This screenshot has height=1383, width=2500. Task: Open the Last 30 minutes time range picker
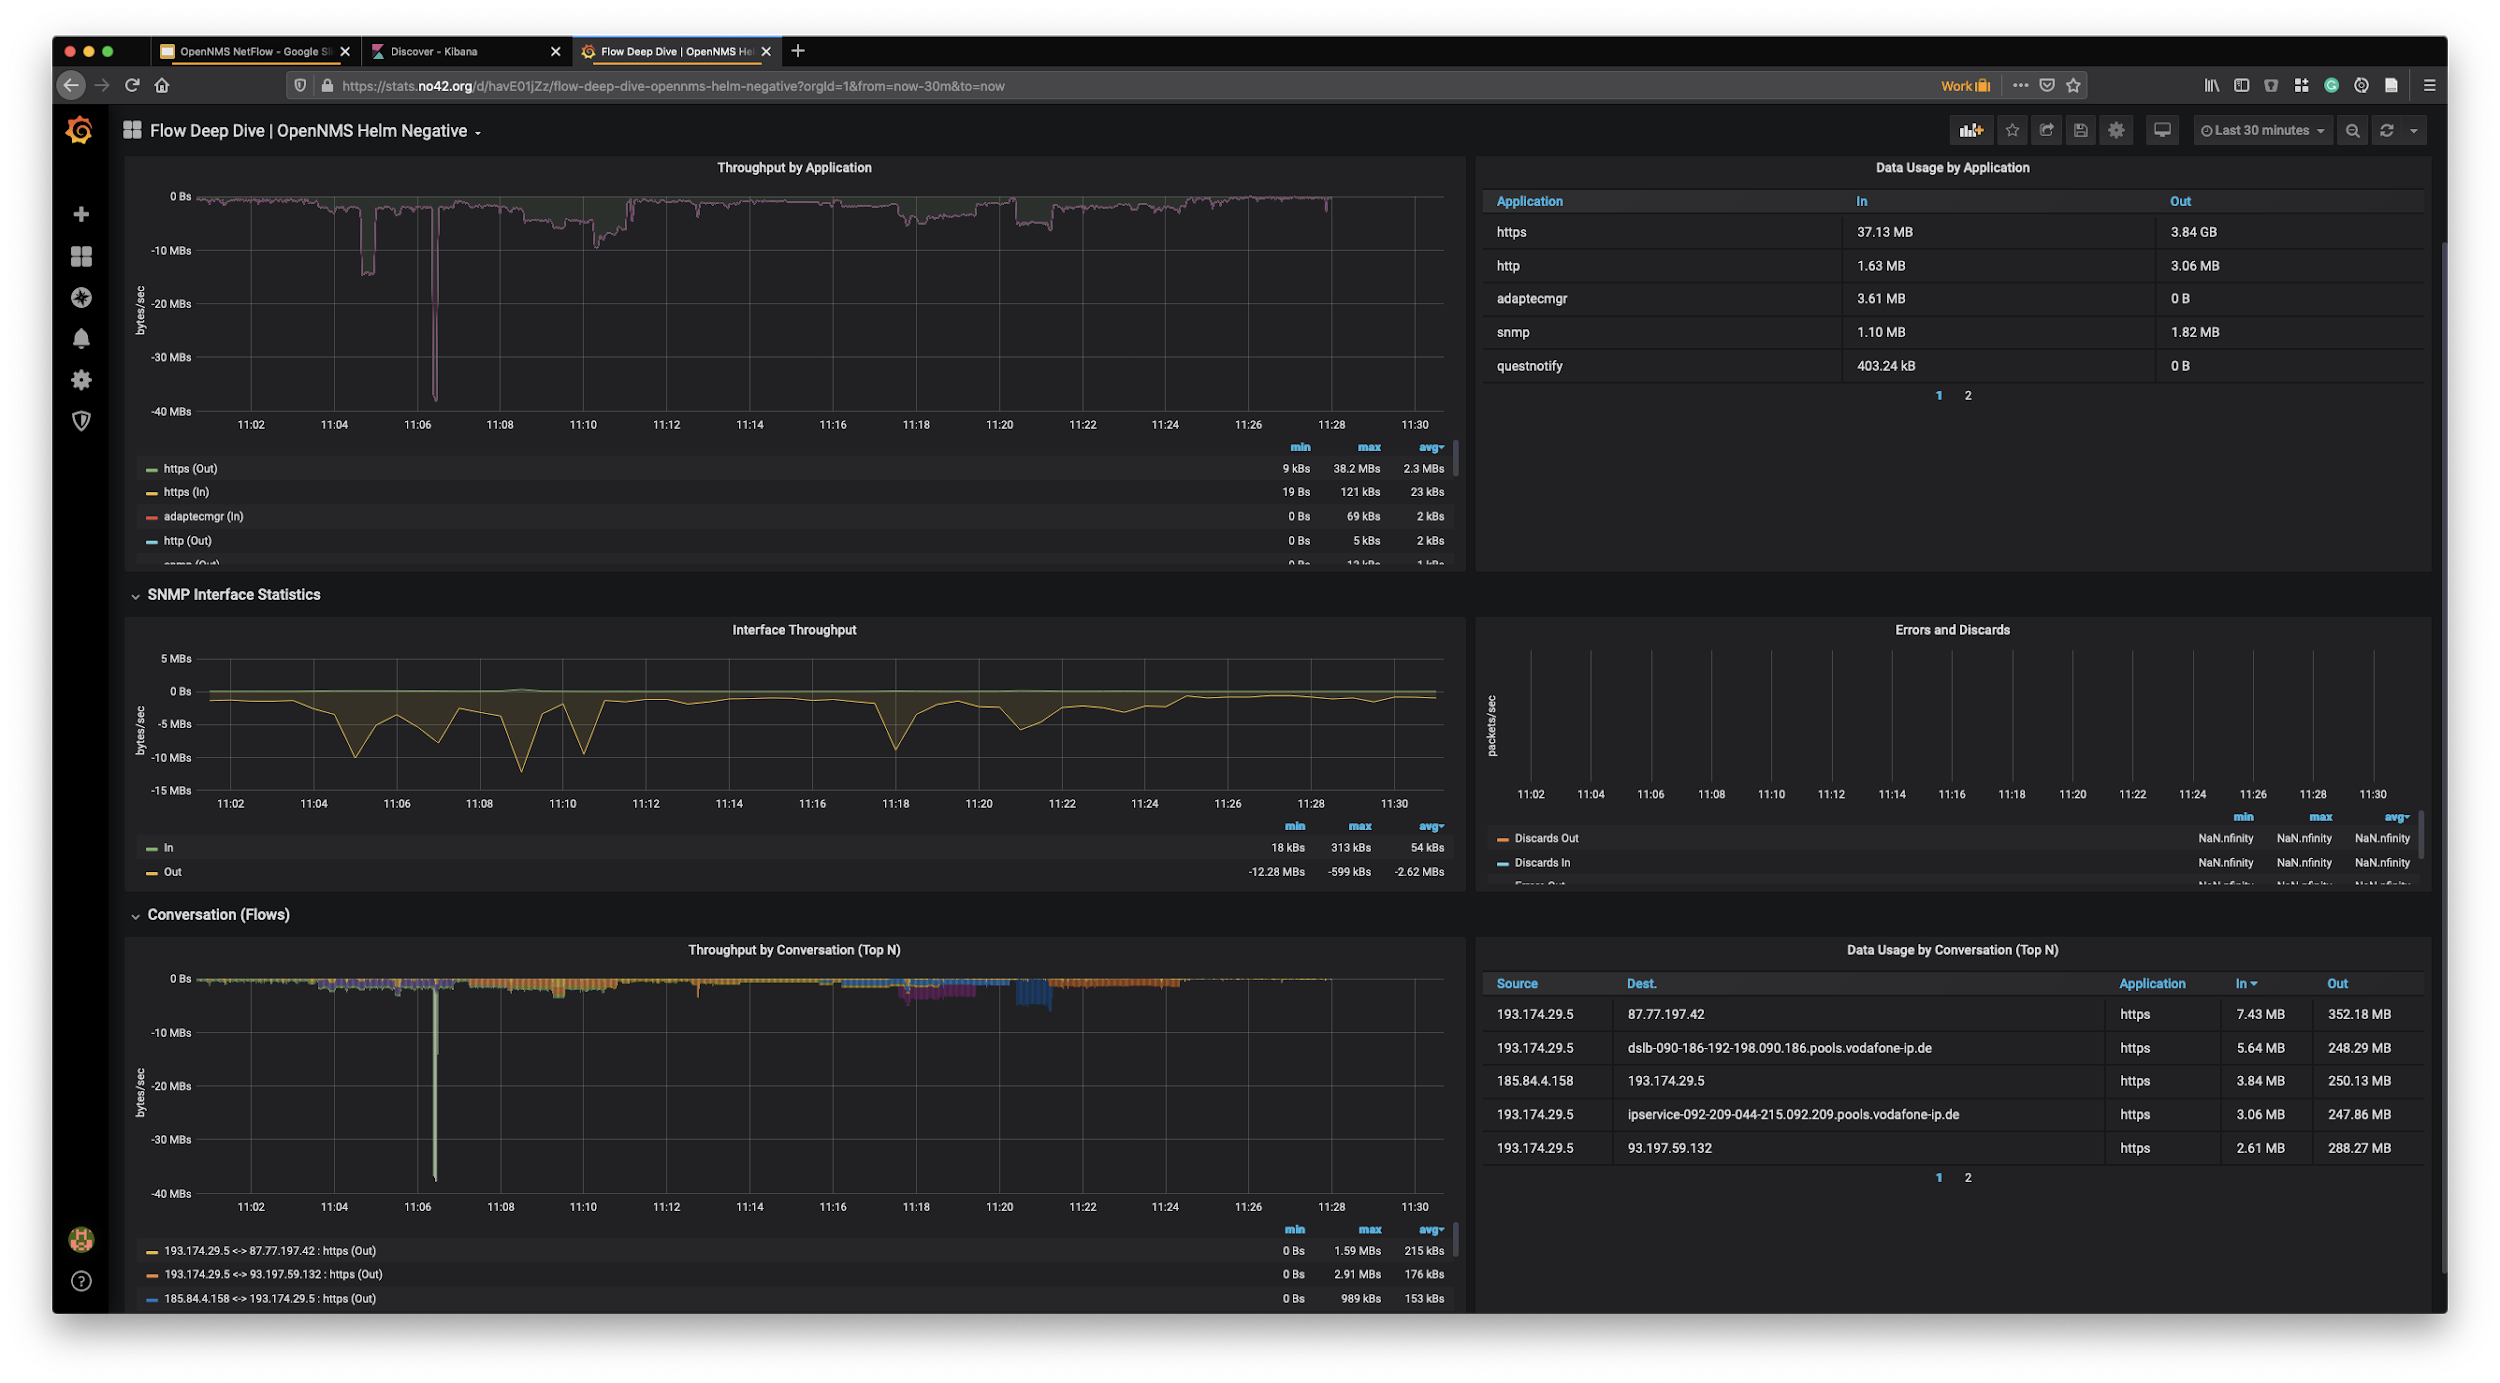(x=2262, y=130)
